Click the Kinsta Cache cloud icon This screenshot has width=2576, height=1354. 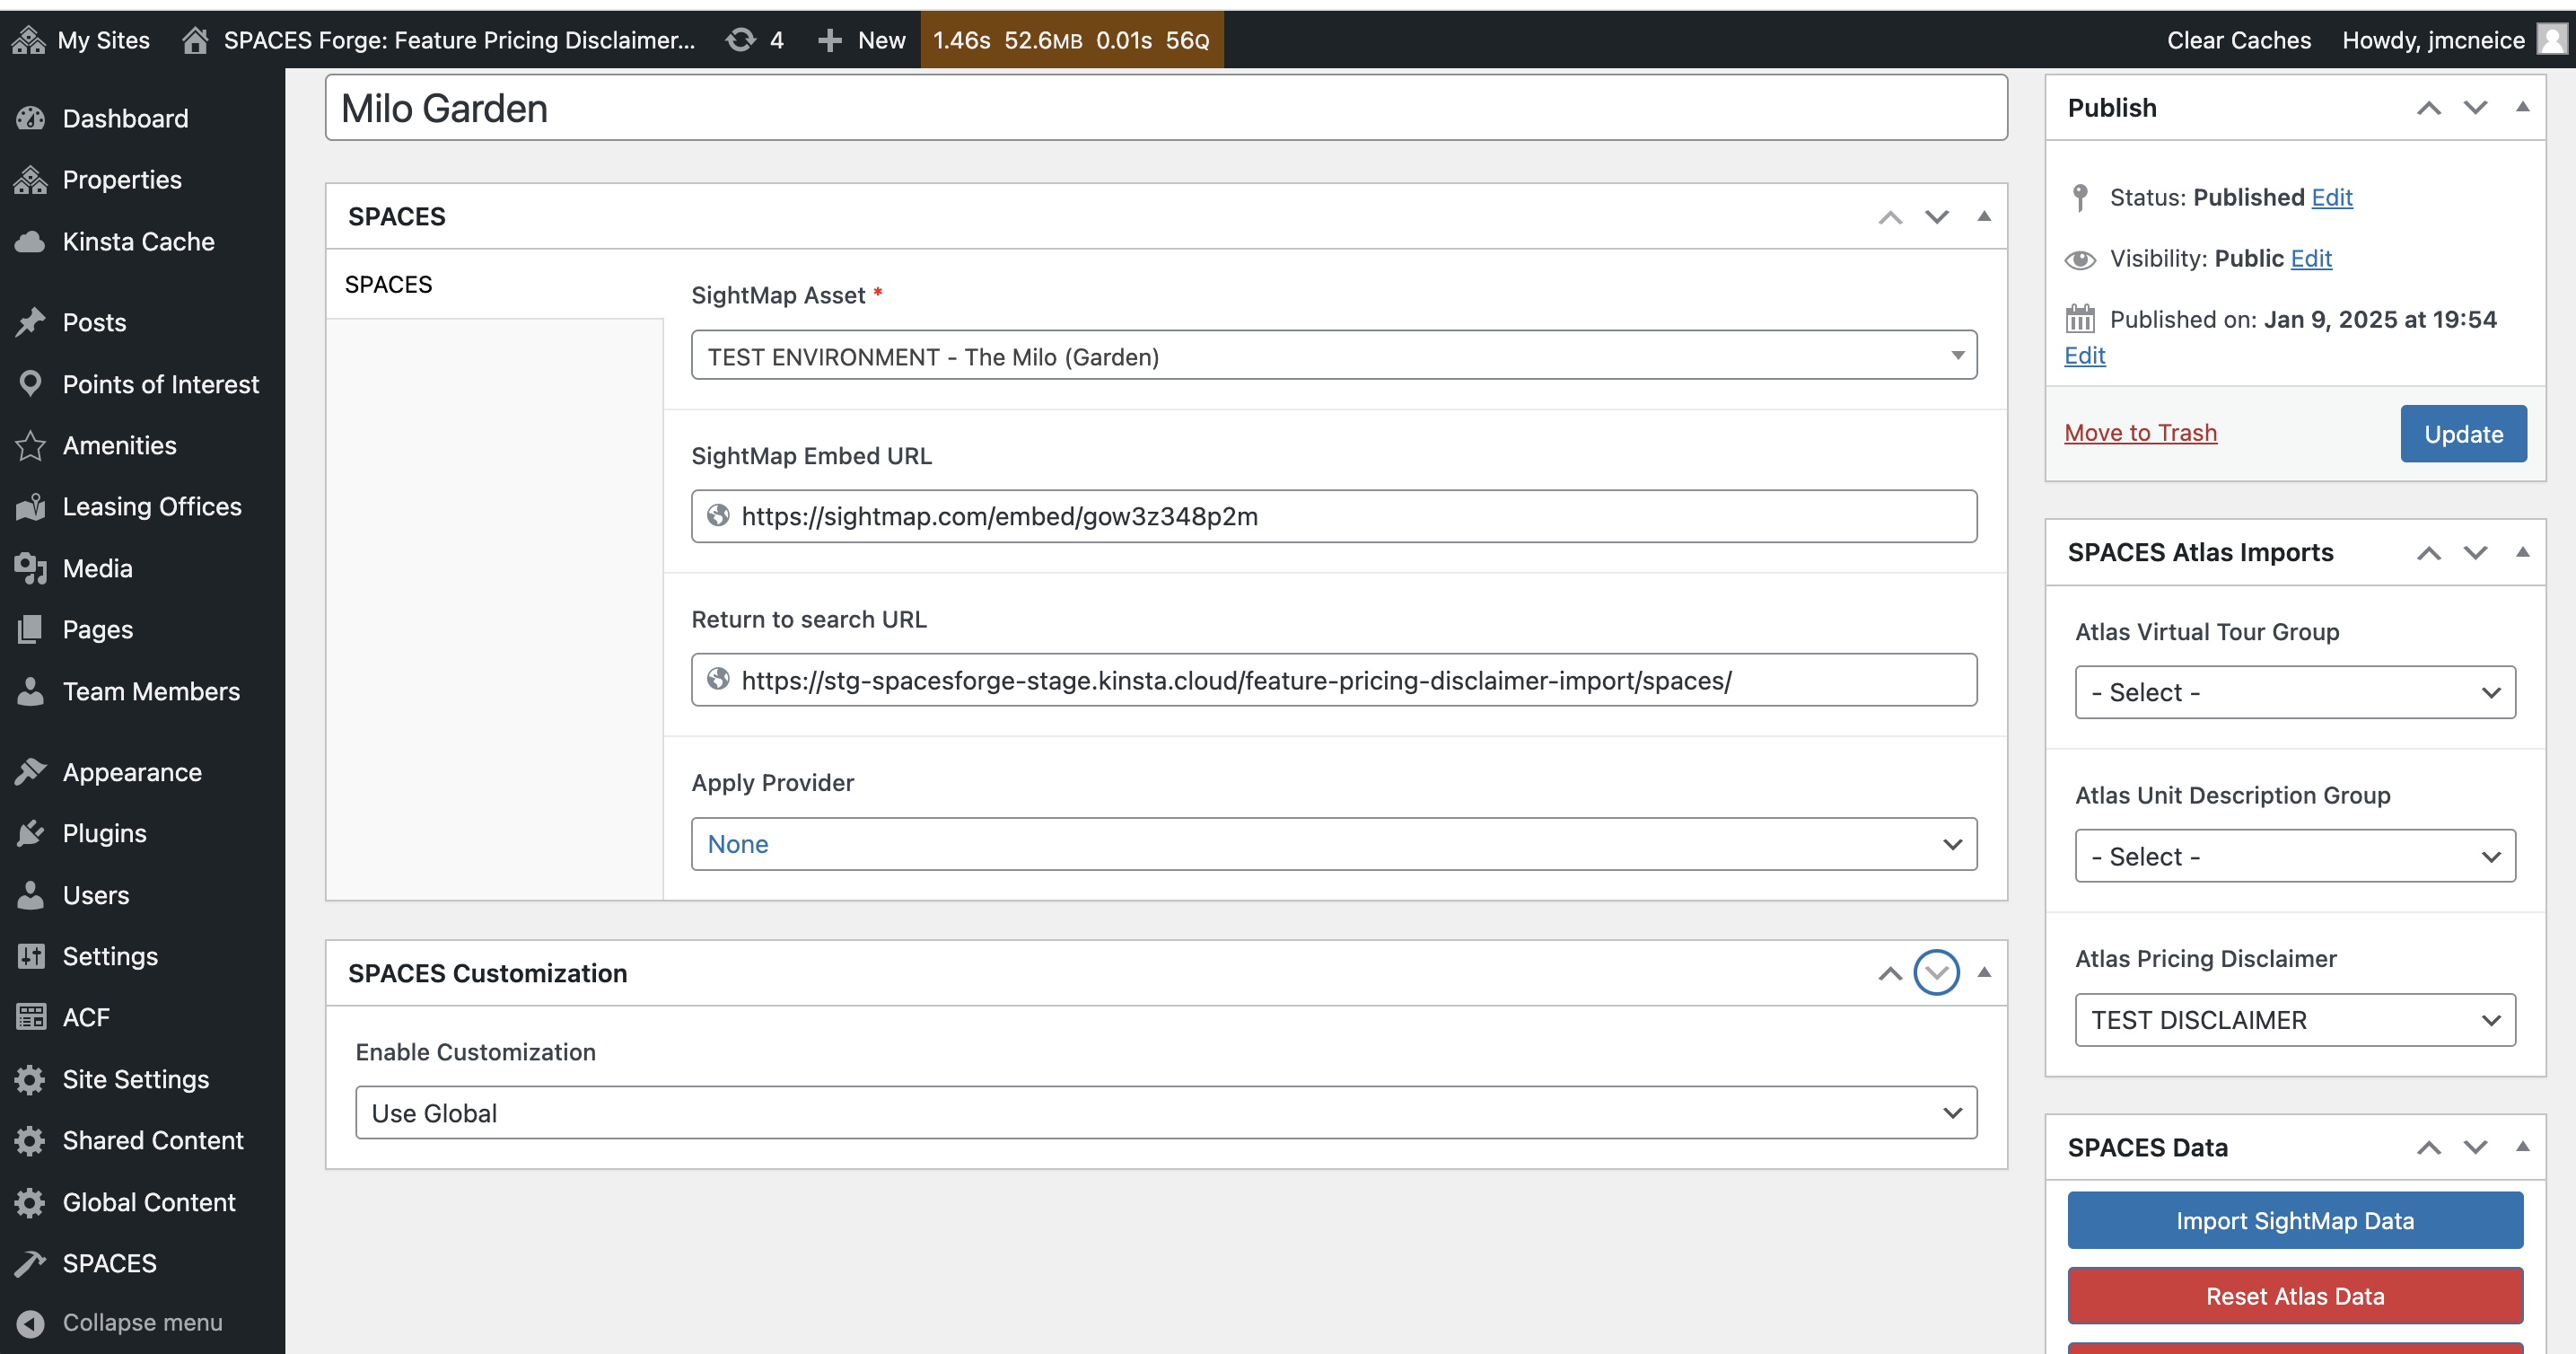click(x=31, y=242)
